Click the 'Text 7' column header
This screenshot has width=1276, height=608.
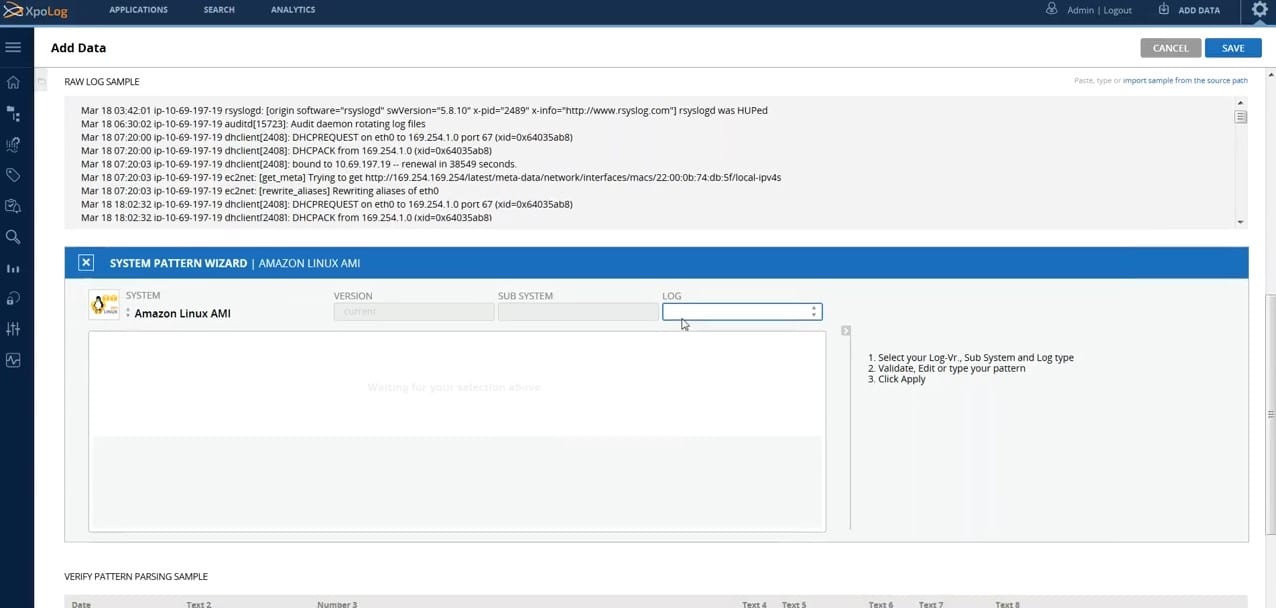pyautogui.click(x=931, y=604)
